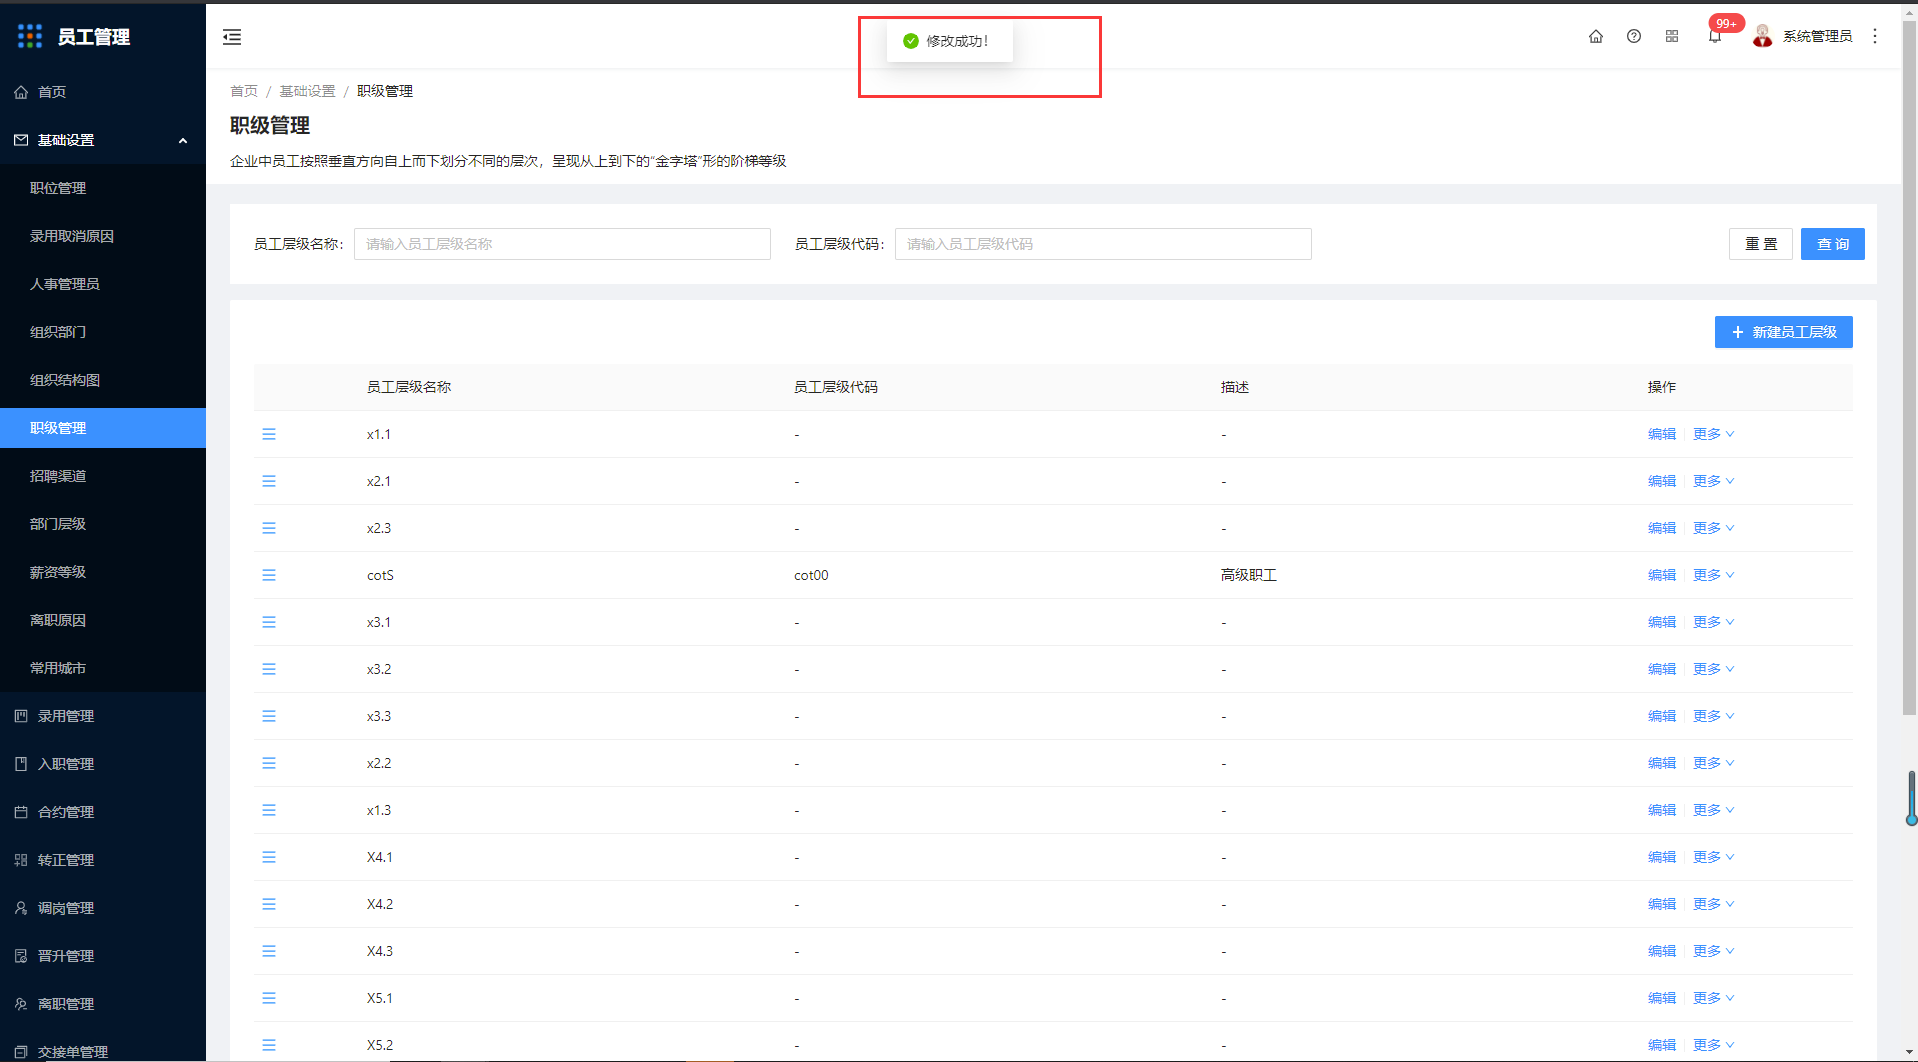Viewport: 1918px width, 1062px height.
Task: Open 薪资等级 in the sidebar
Action: [x=103, y=572]
